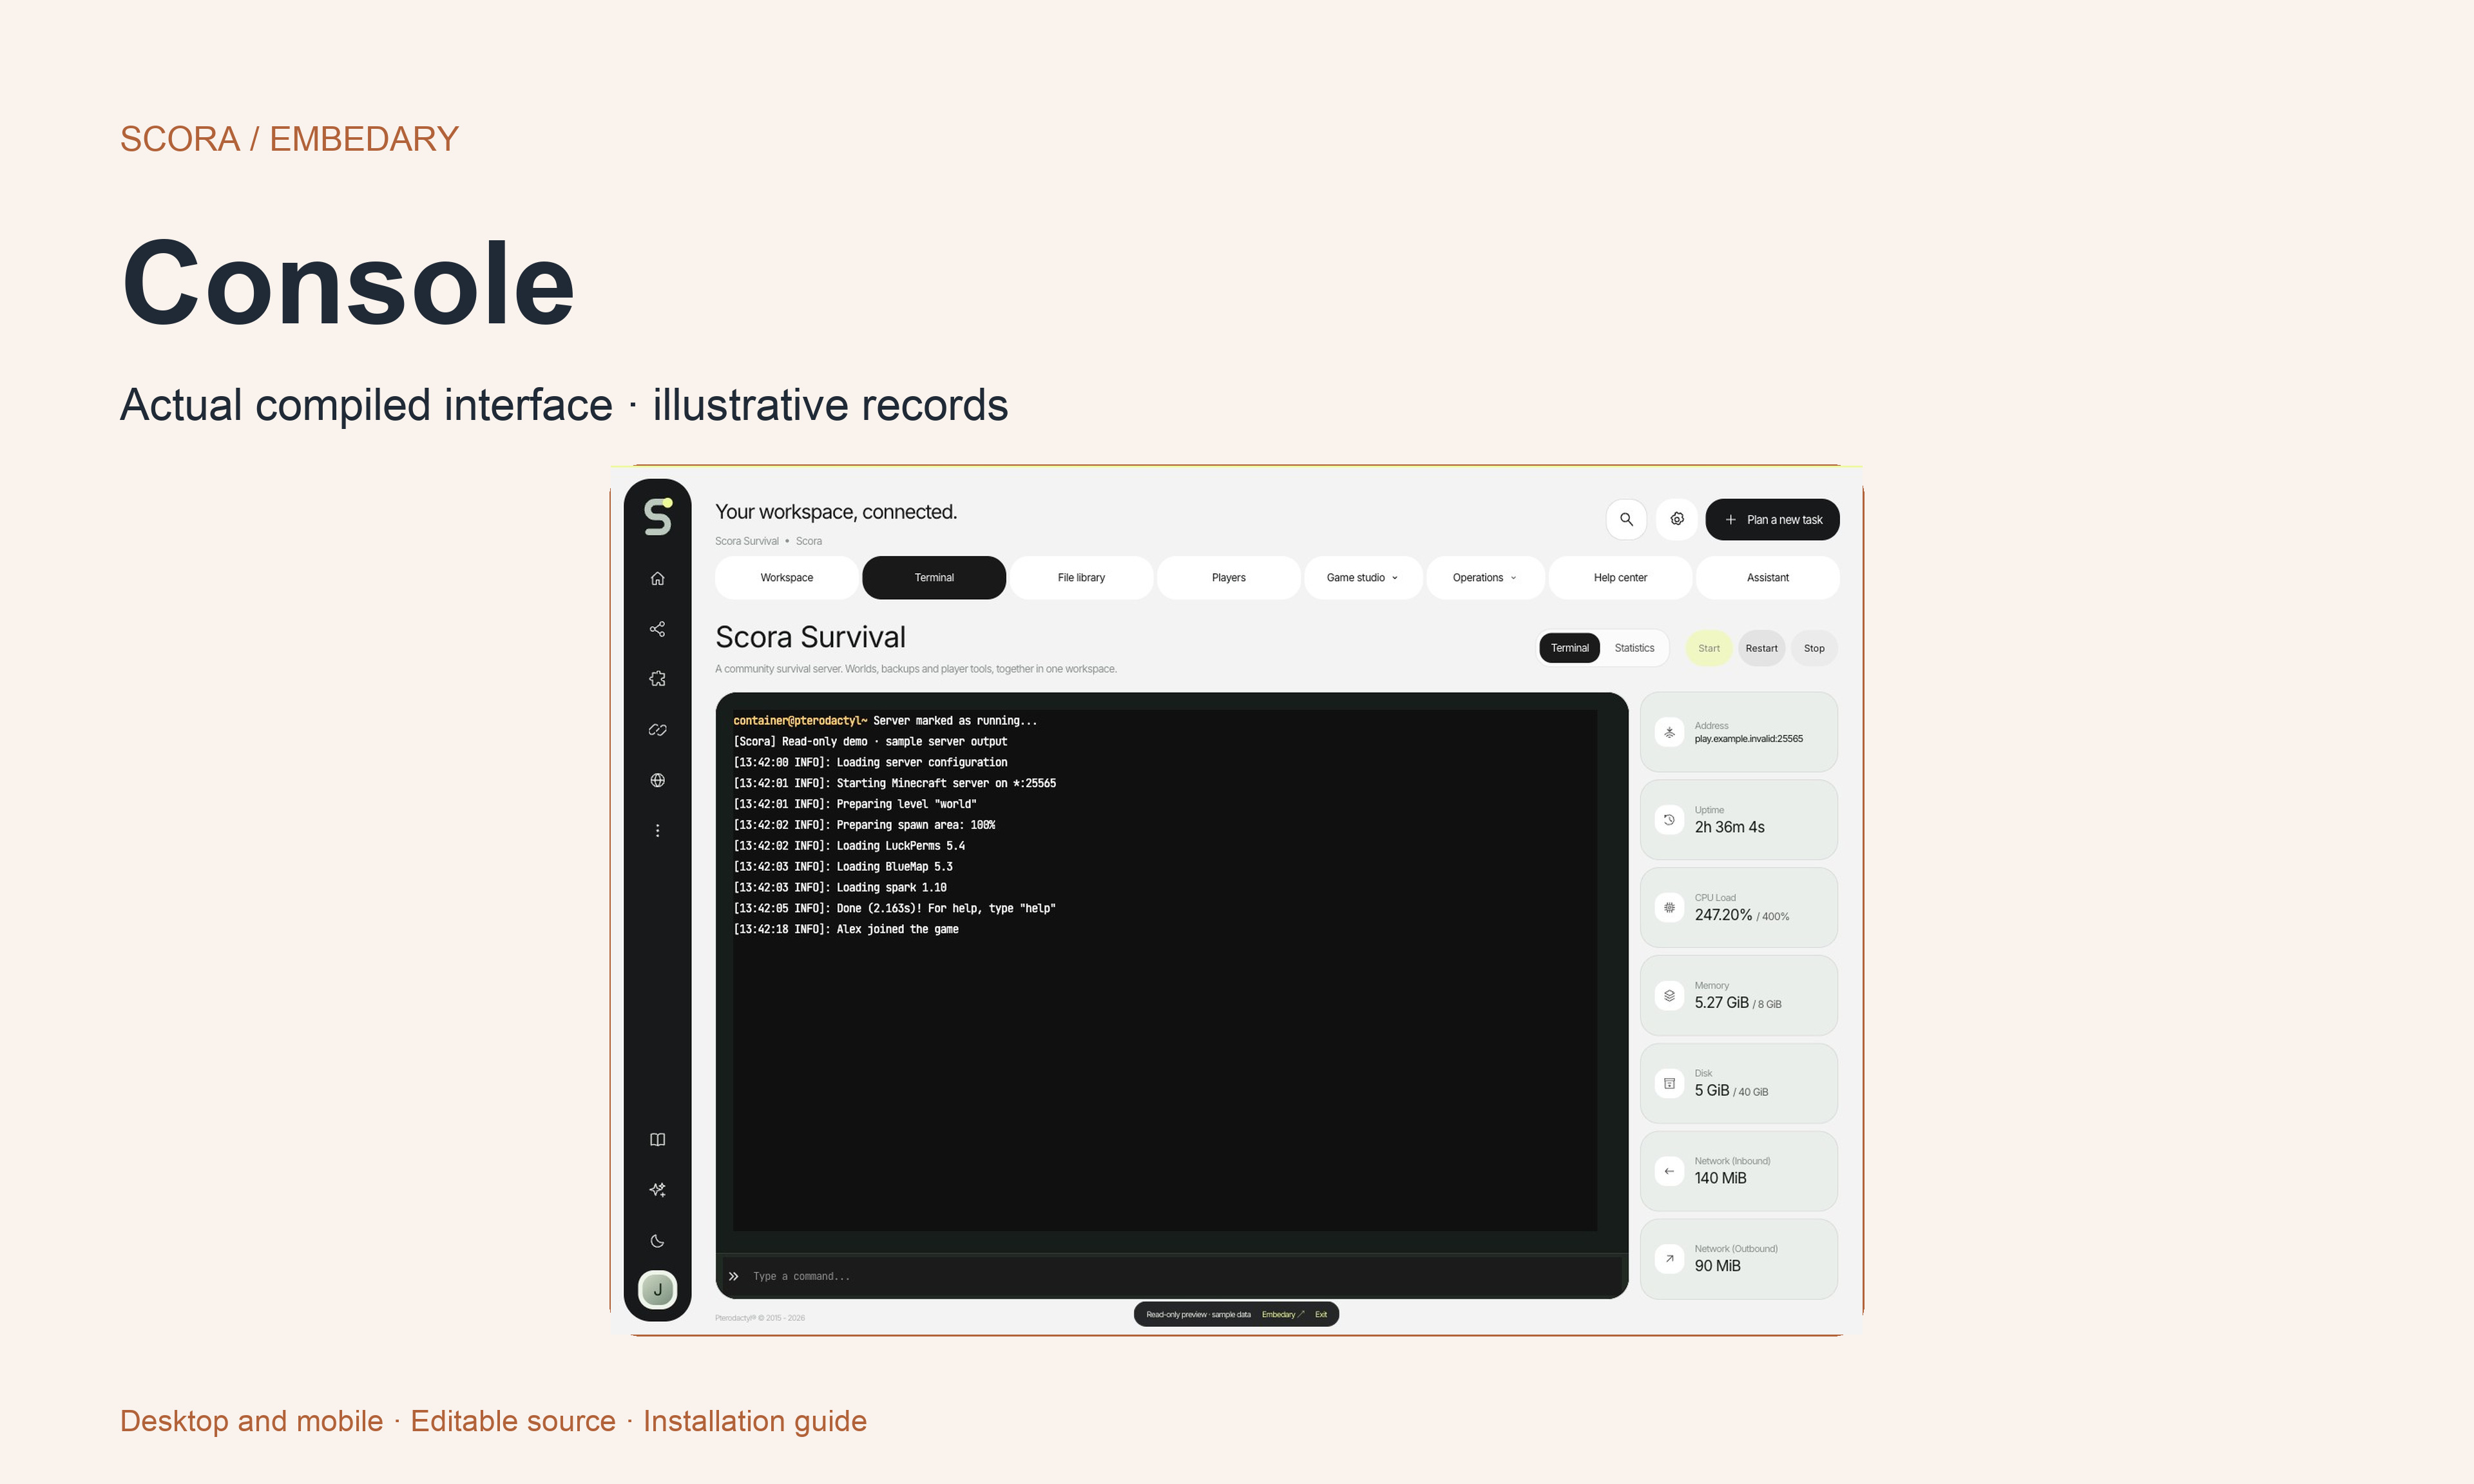The image size is (2474, 1484).
Task: Click the Scora S logo
Action: (658, 516)
